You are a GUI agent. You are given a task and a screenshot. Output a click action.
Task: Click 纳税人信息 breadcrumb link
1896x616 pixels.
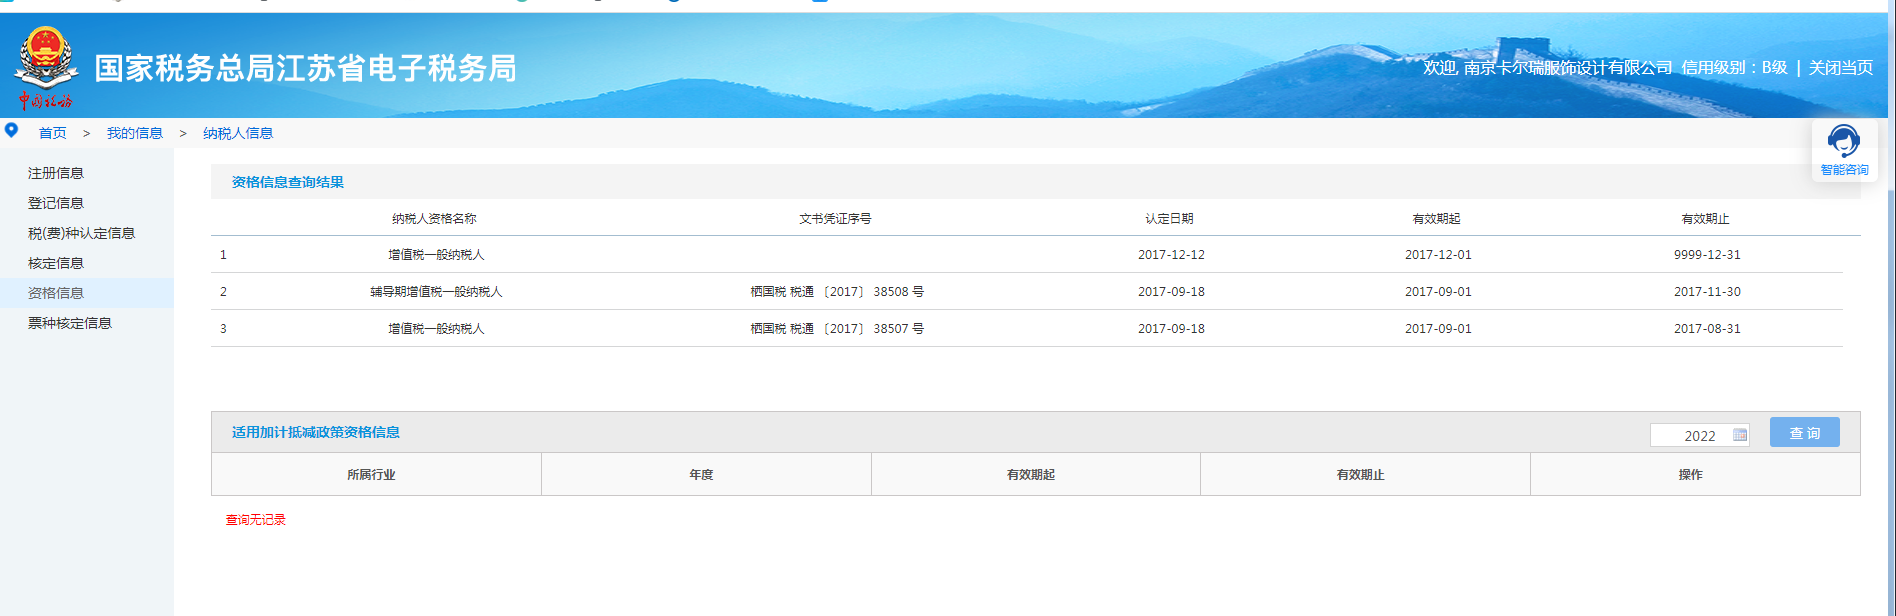[238, 133]
